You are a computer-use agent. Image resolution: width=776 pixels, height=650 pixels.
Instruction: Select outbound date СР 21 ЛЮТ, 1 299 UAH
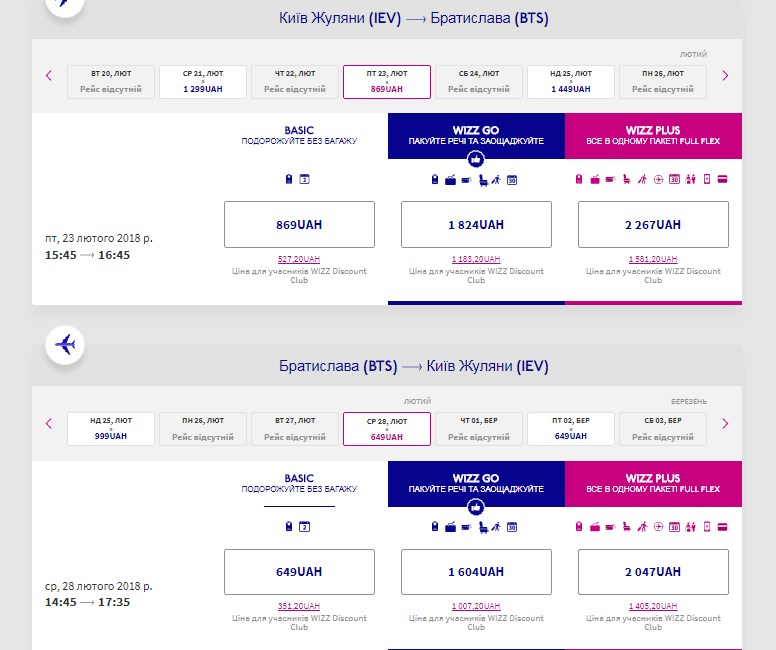(x=202, y=82)
